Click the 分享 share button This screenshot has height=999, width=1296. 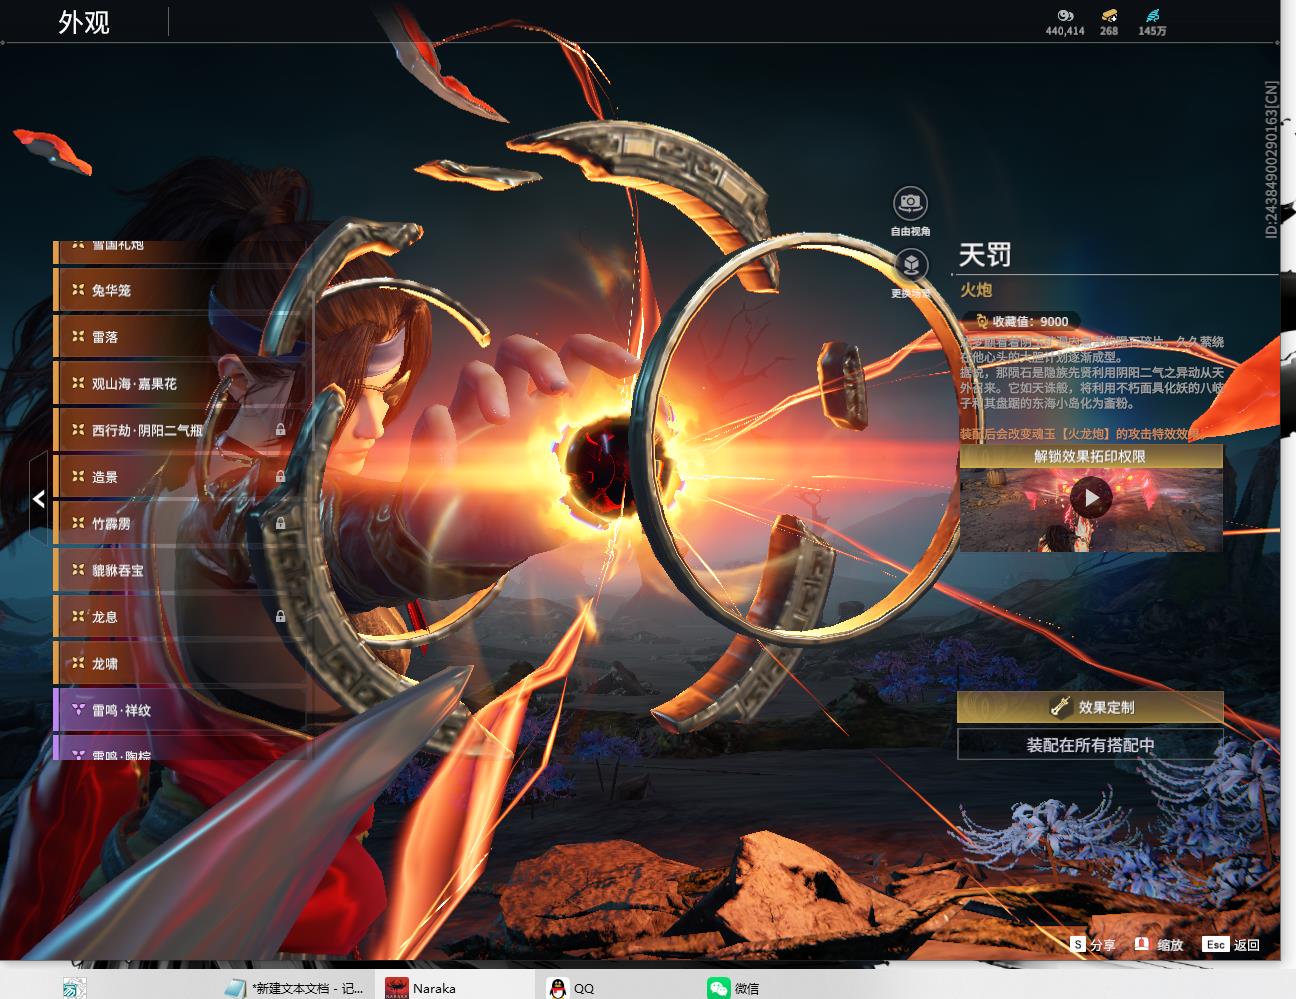click(x=1093, y=944)
